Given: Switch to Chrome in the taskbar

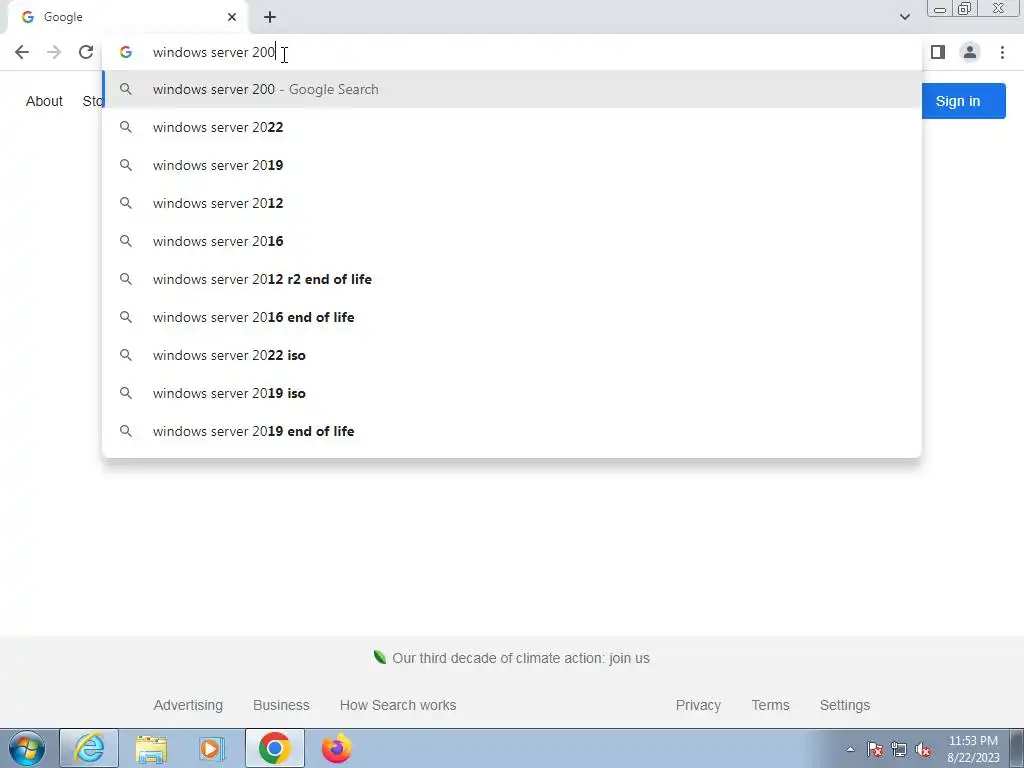Looking at the screenshot, I should pyautogui.click(x=274, y=748).
